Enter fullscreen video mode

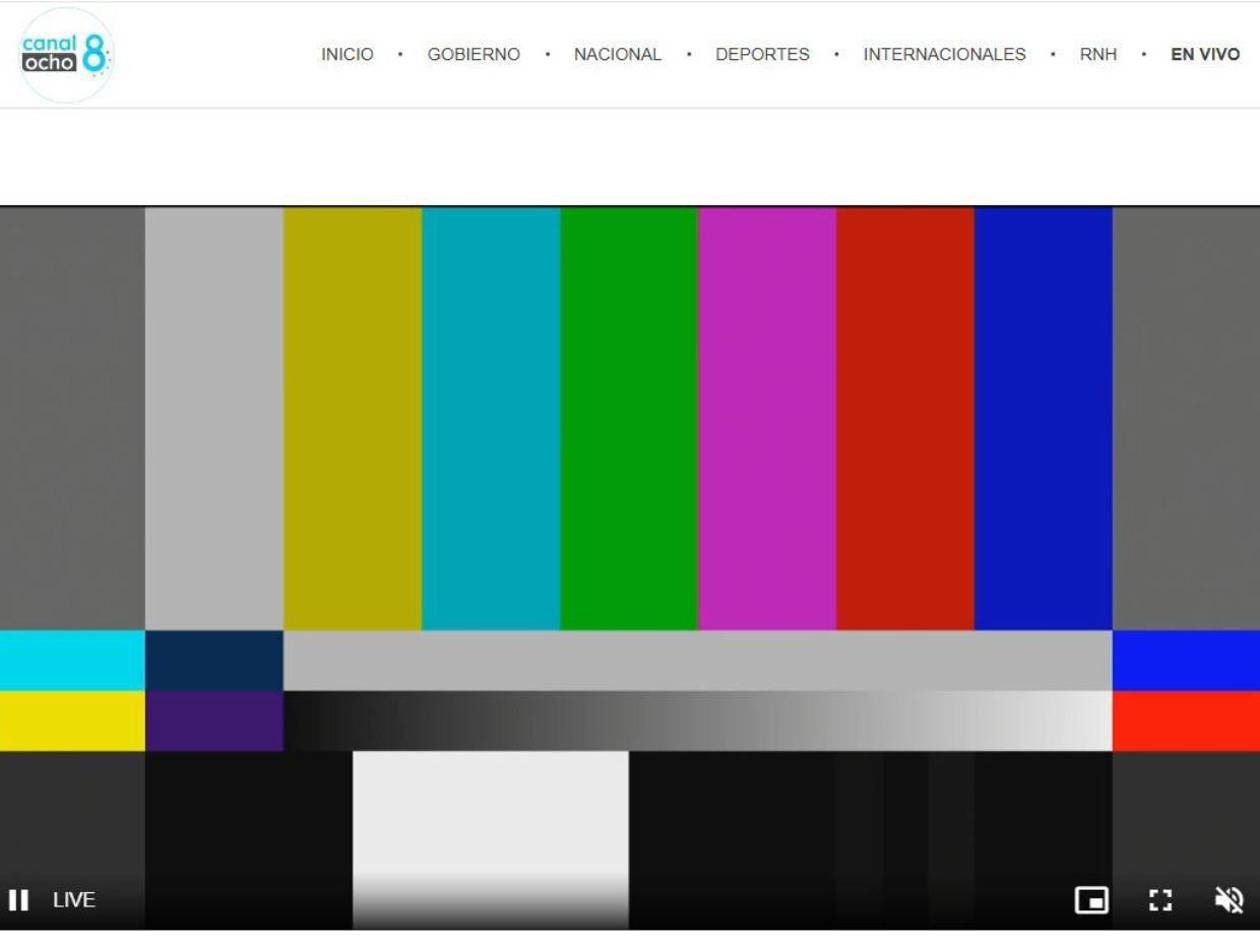(x=1160, y=900)
